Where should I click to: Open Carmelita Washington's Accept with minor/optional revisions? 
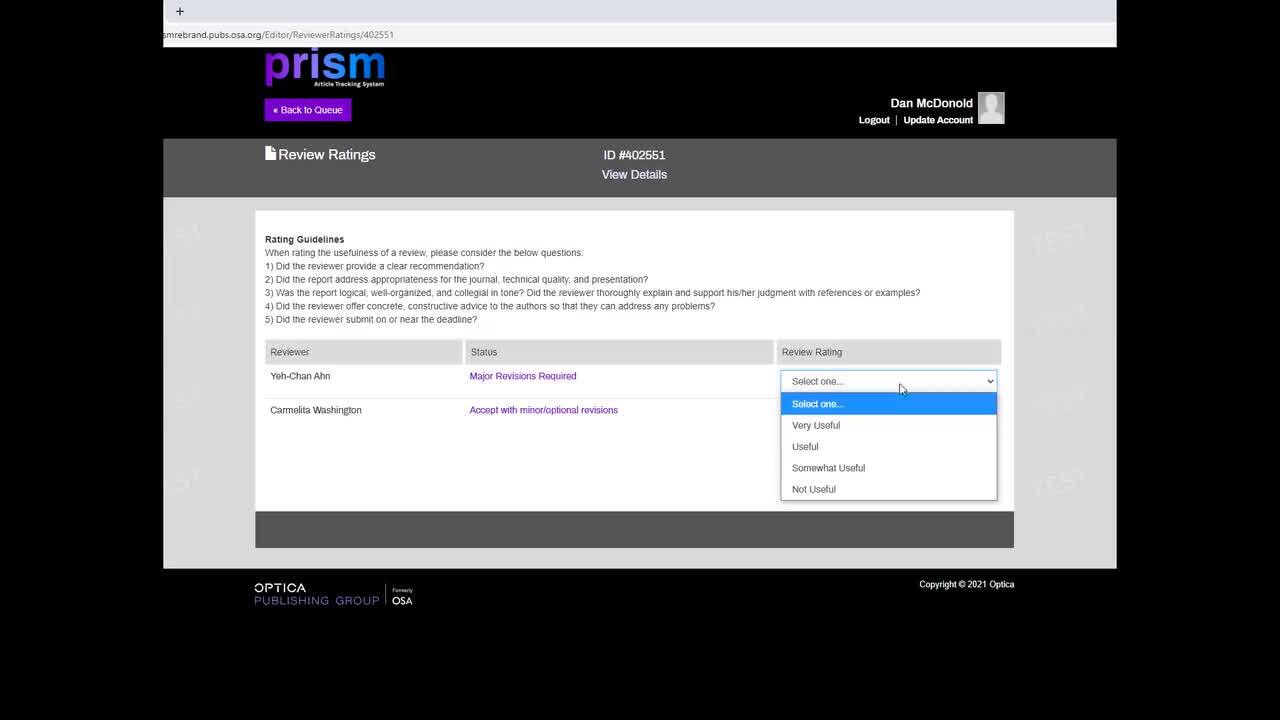(544, 410)
